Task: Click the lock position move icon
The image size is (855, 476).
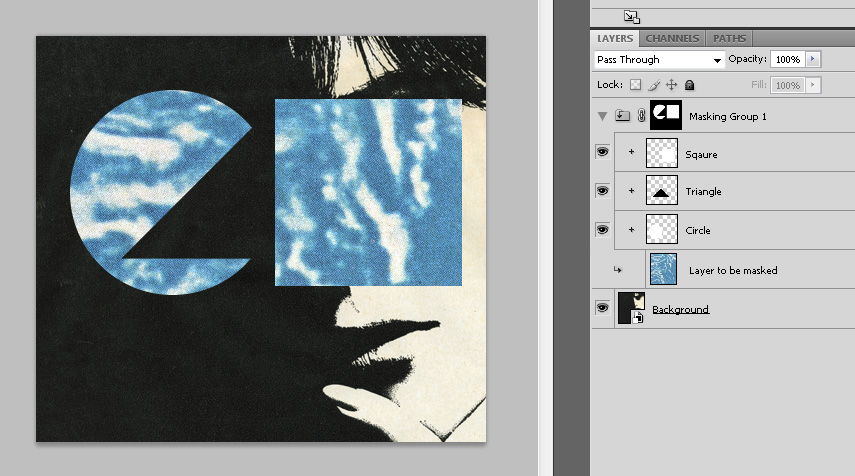Action: tap(672, 86)
